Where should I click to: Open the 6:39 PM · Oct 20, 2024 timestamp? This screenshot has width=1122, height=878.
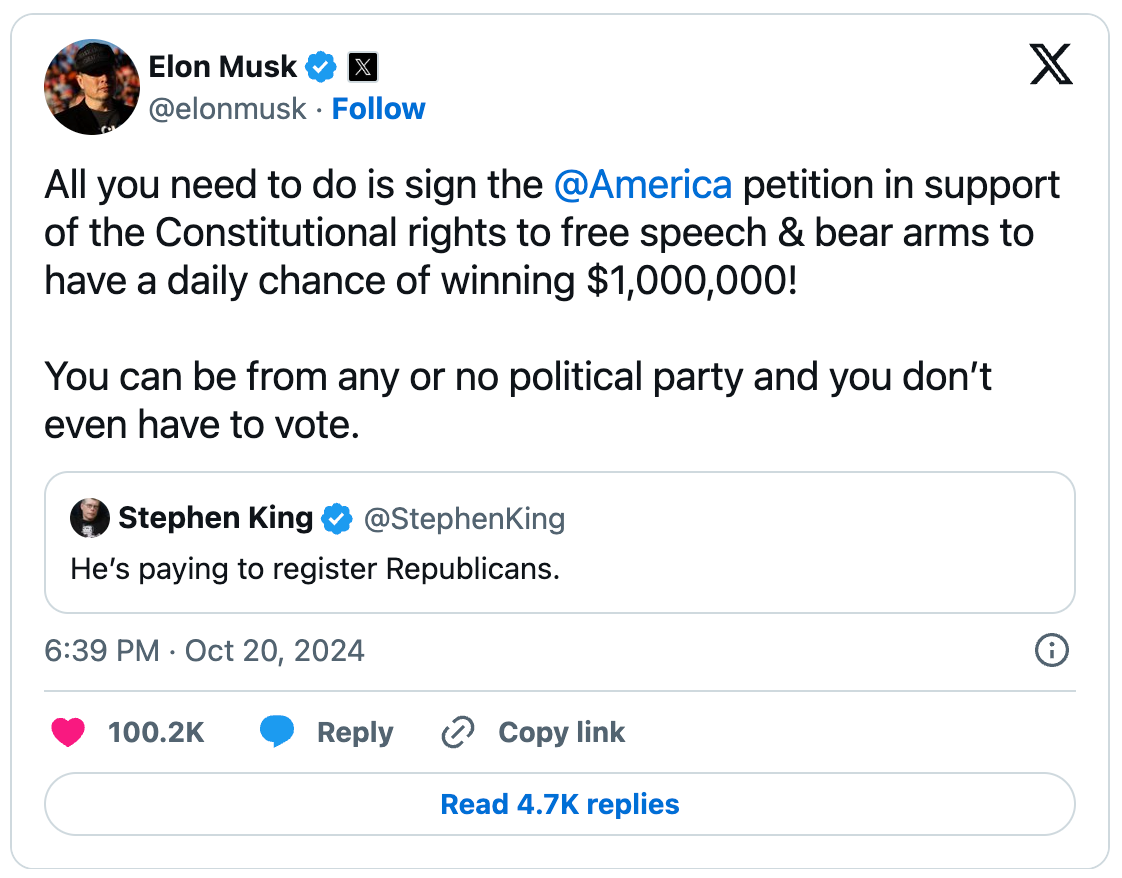pyautogui.click(x=204, y=652)
